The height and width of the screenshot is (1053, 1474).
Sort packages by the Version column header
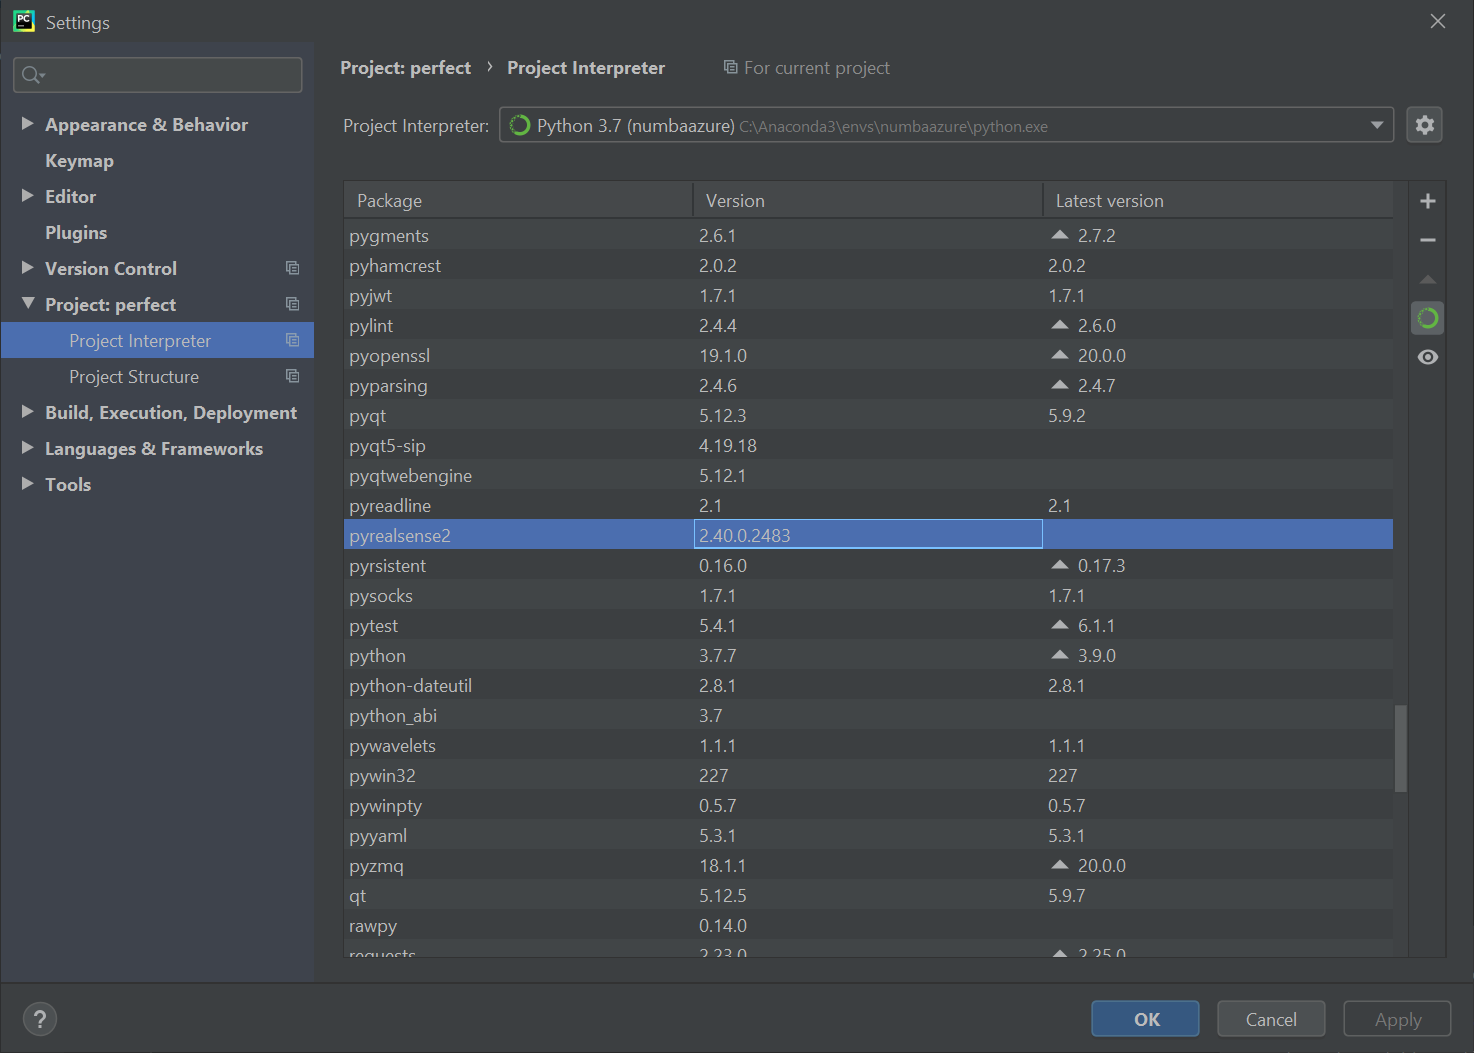point(735,200)
